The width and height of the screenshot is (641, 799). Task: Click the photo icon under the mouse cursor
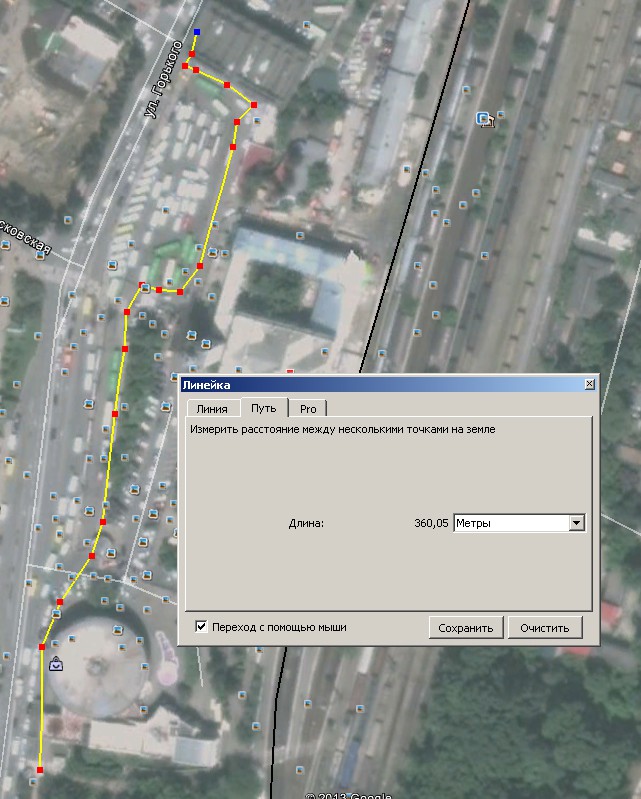click(483, 119)
